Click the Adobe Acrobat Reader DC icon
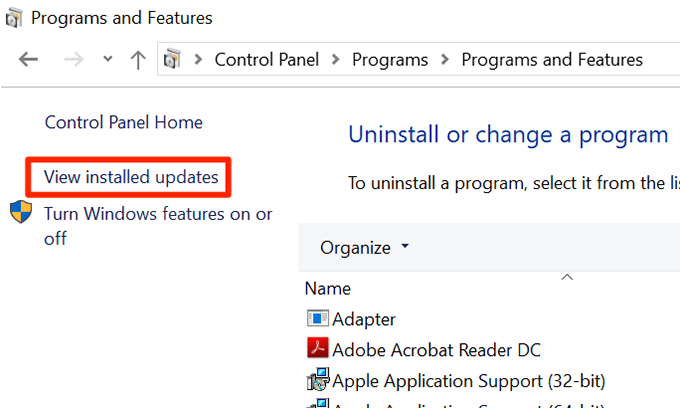 click(x=318, y=350)
